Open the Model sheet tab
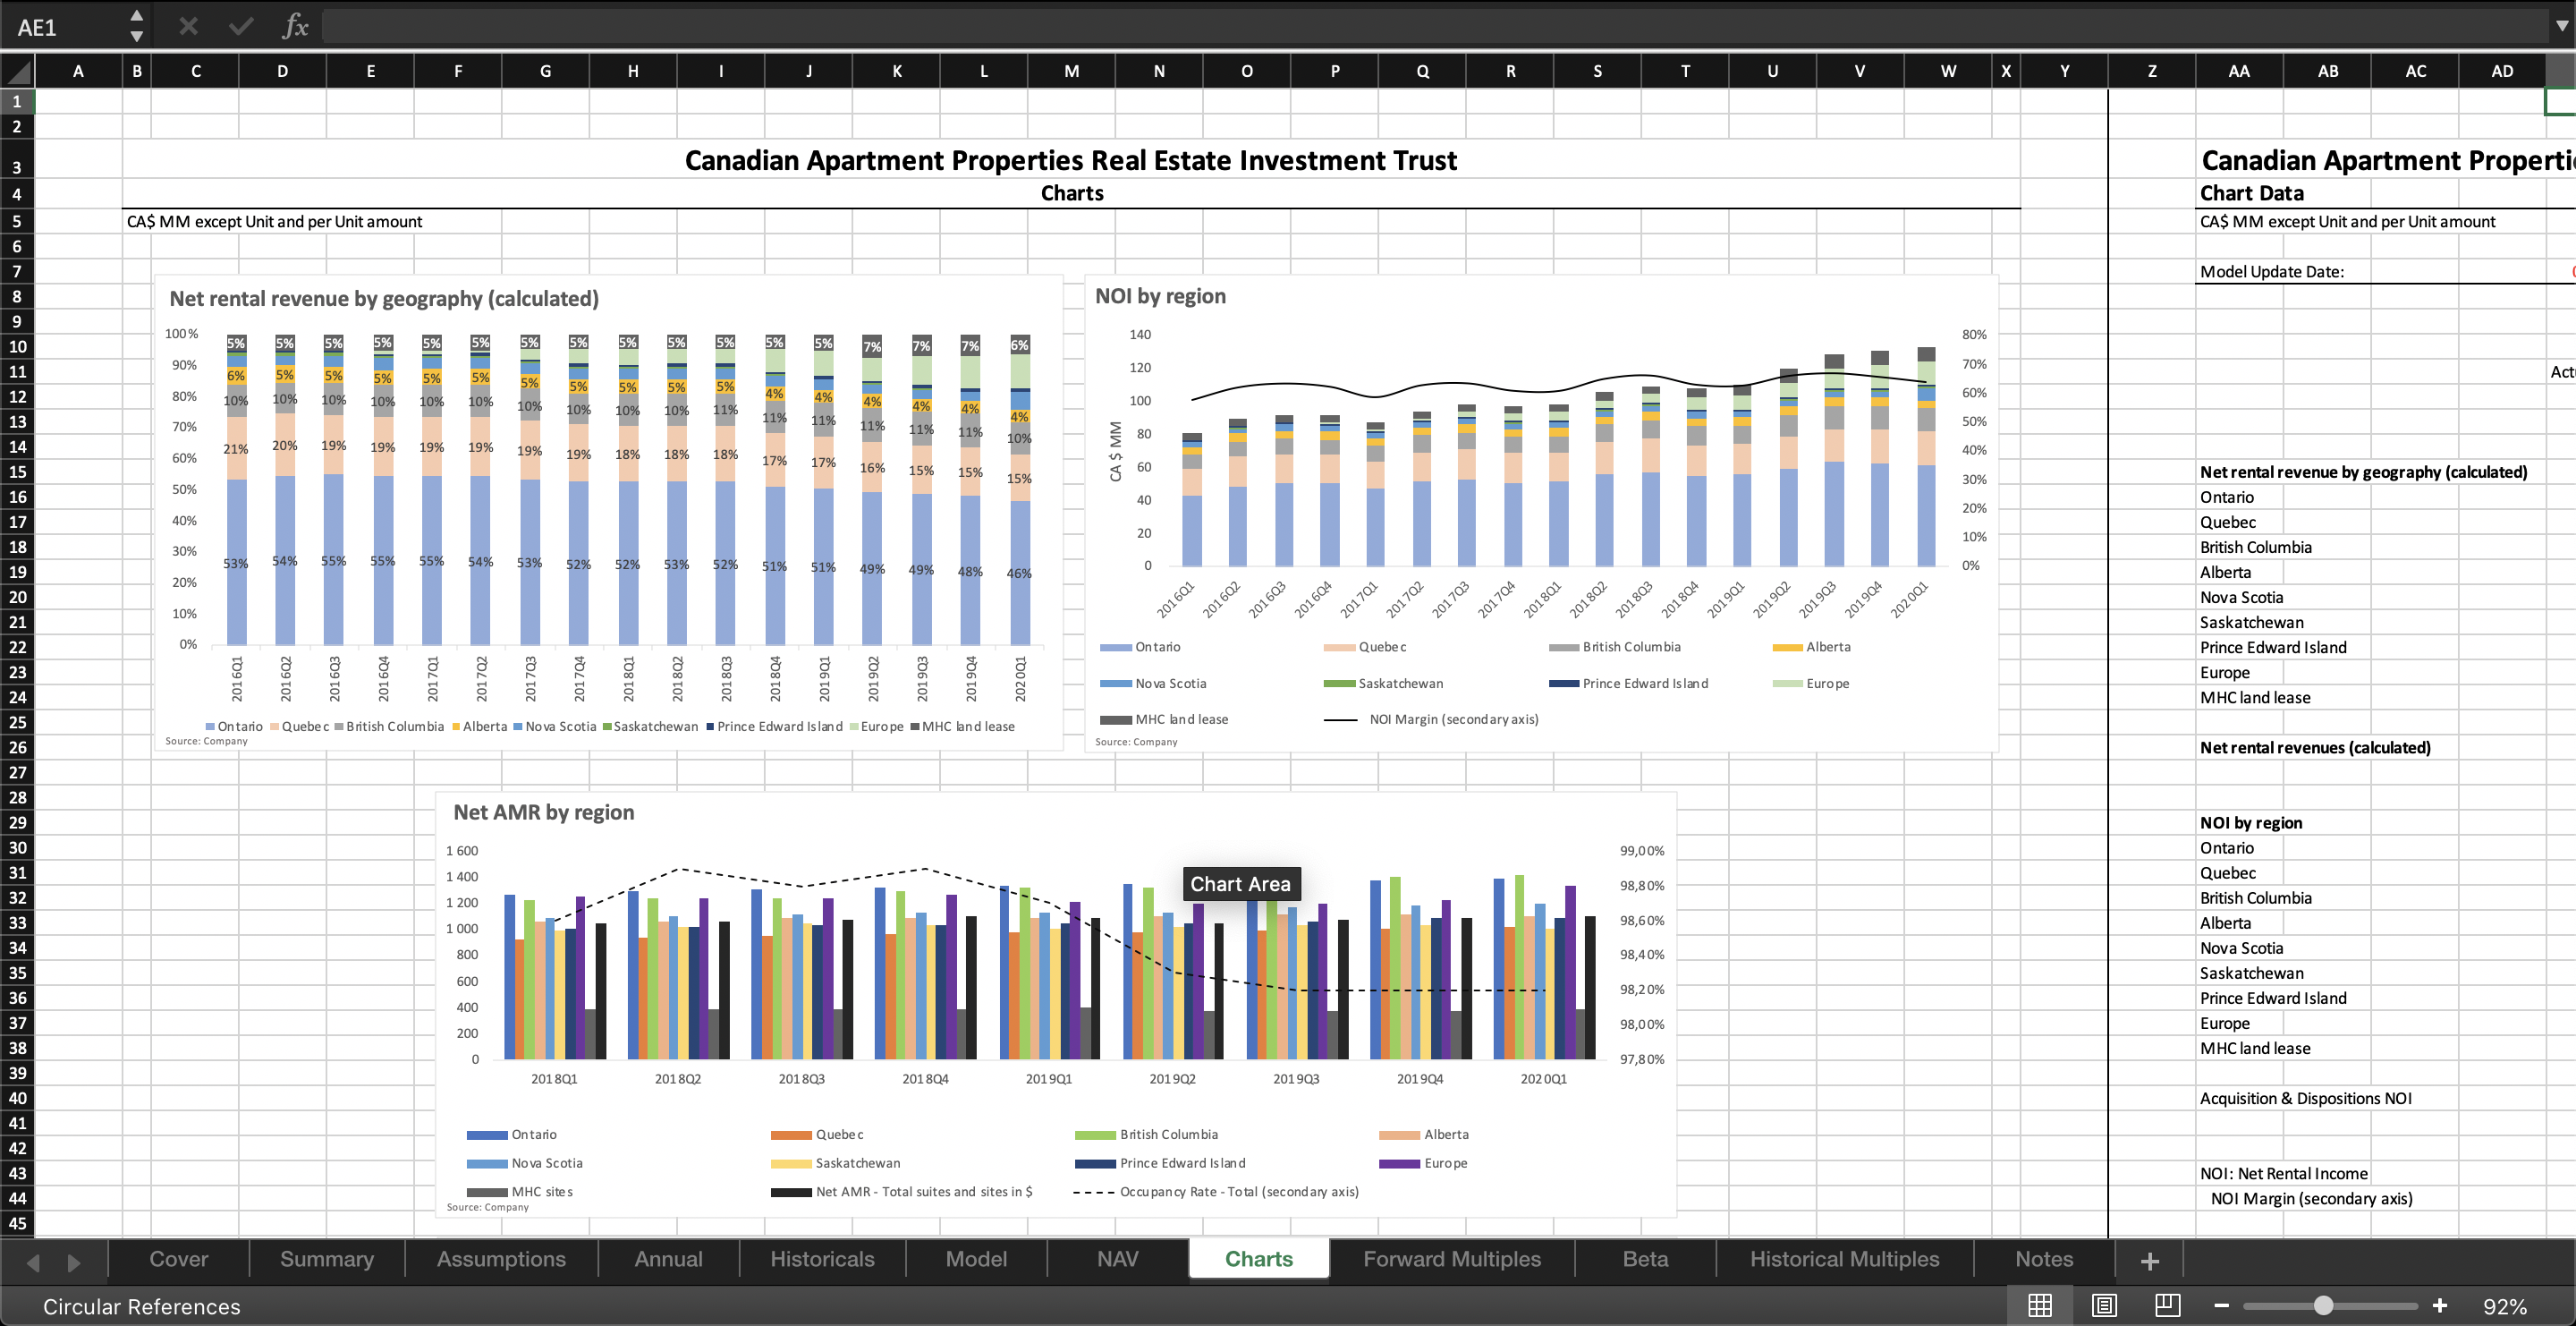Screen dimensions: 2576x1326 coord(976,1259)
